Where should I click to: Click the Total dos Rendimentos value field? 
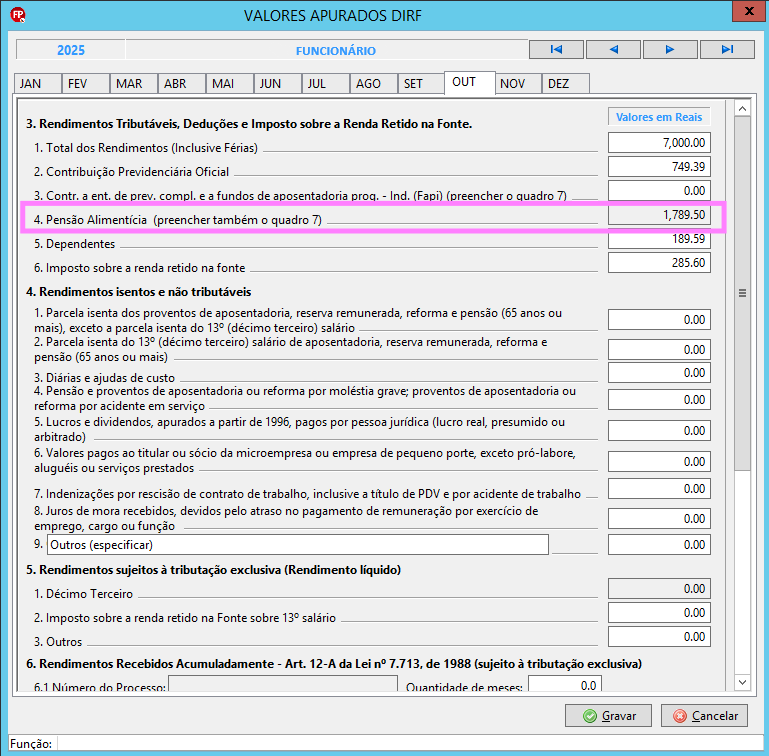659,143
